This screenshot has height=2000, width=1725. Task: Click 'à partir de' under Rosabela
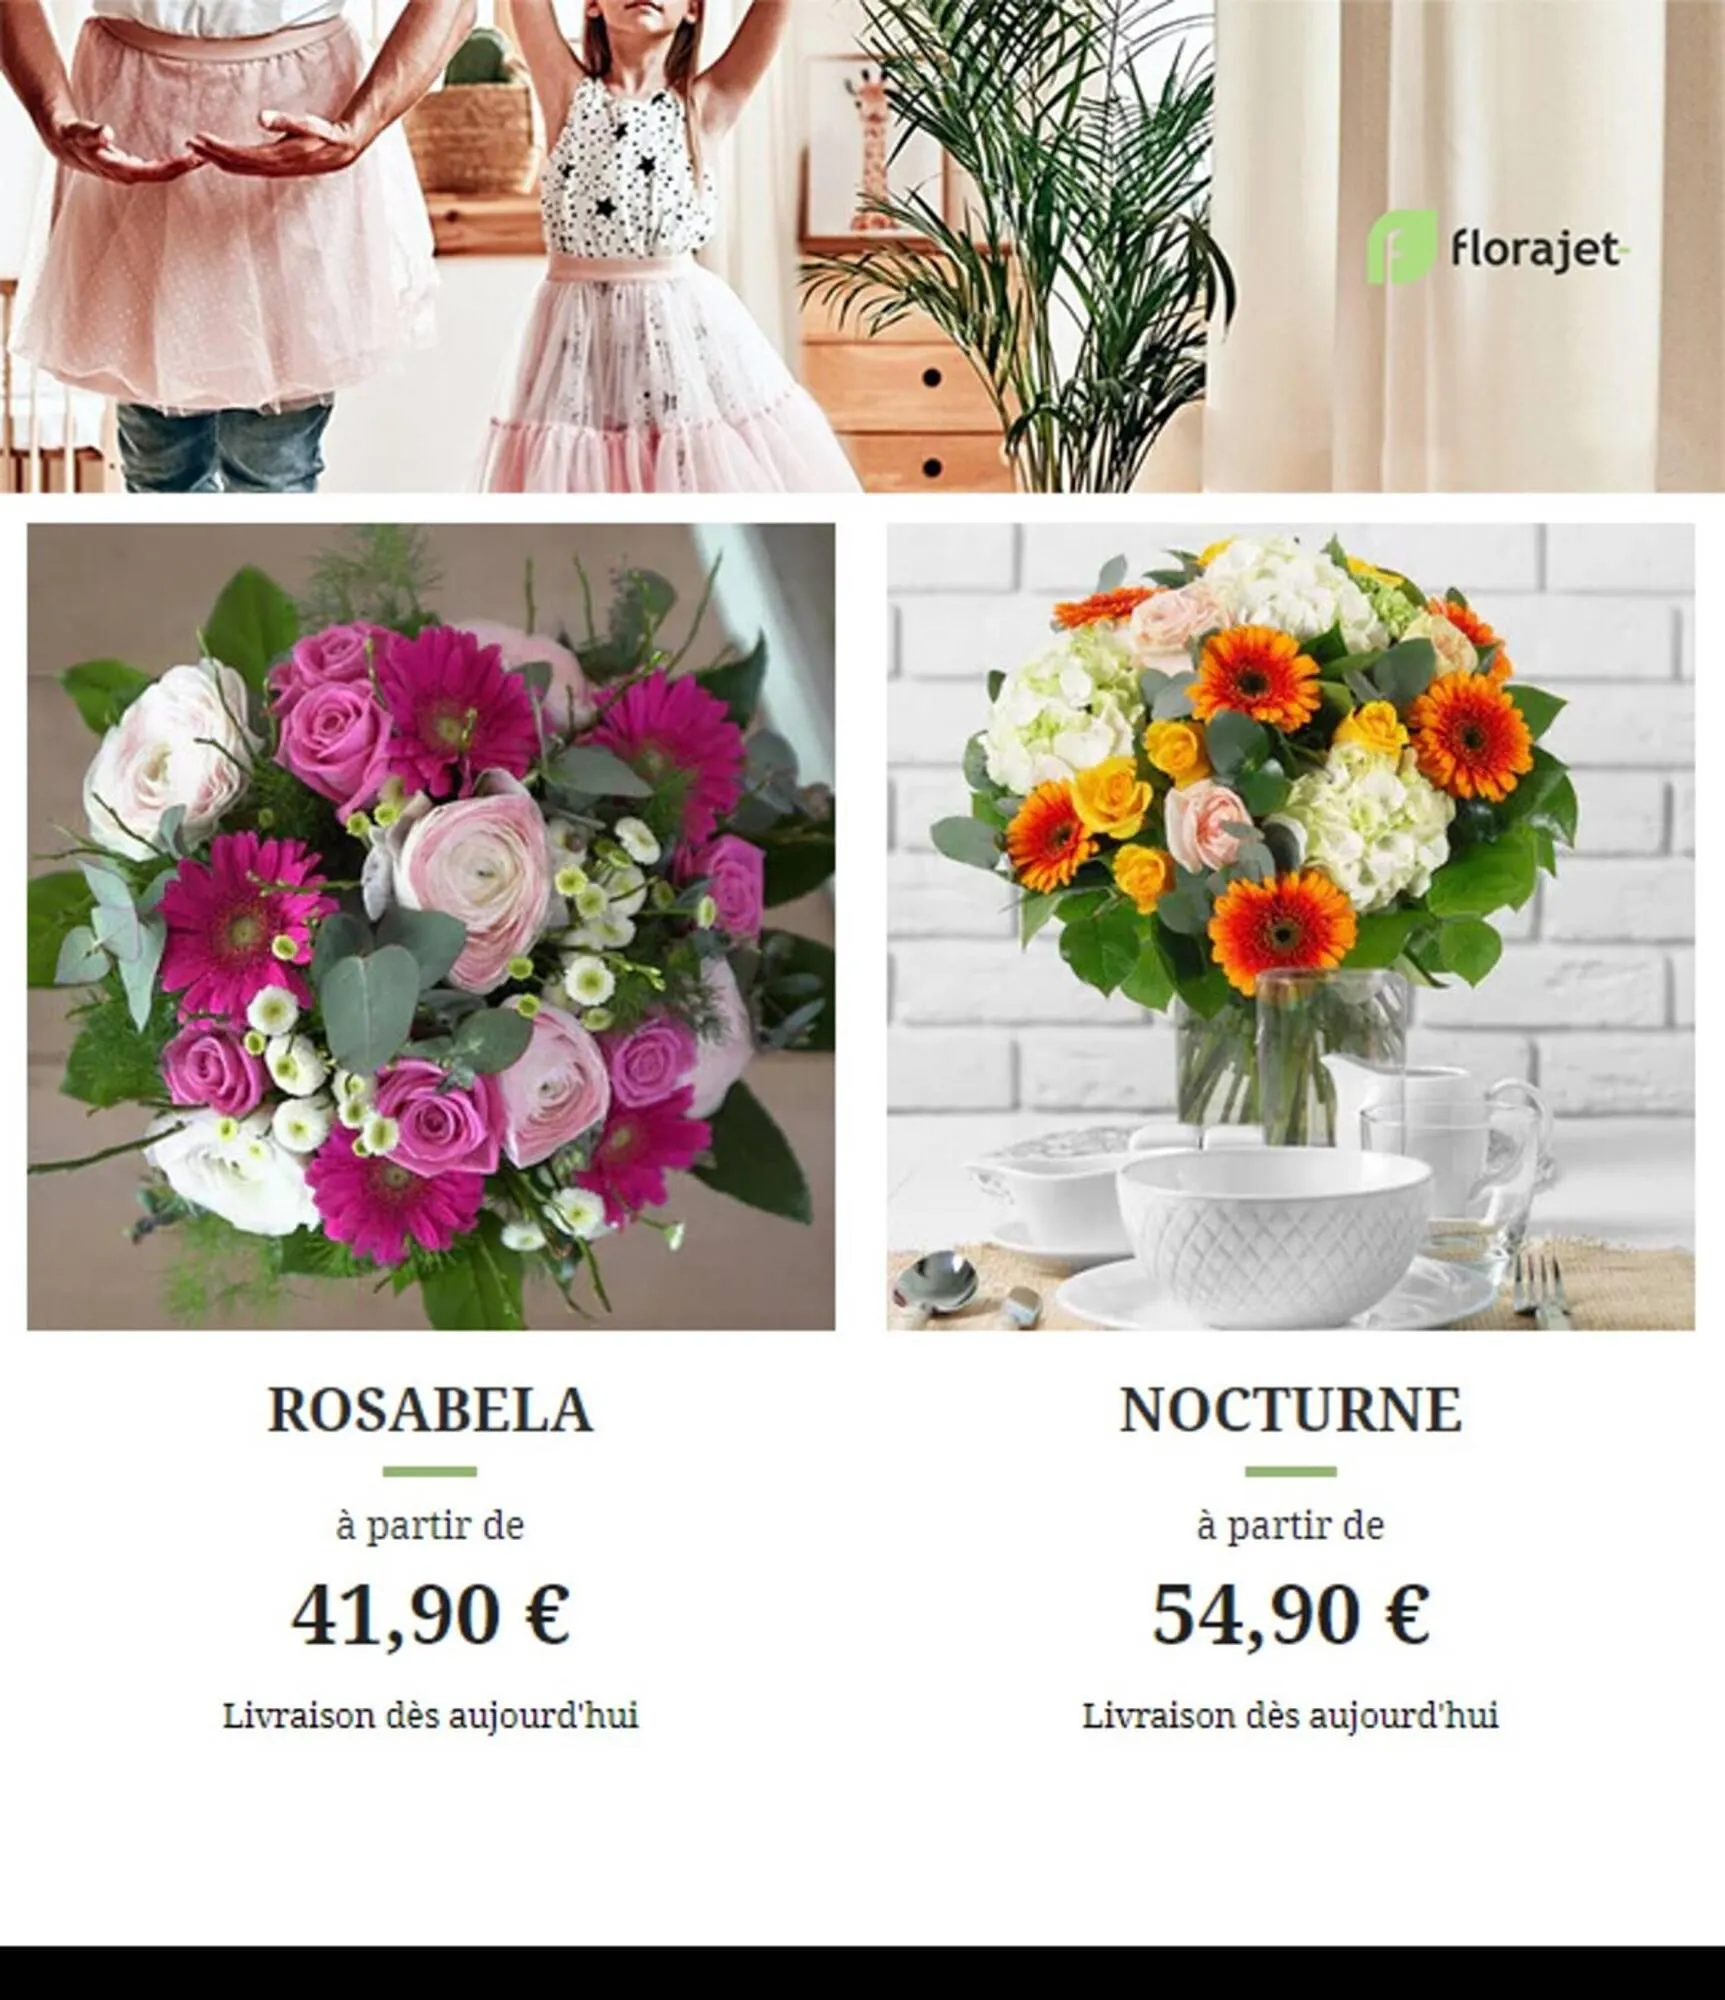430,1526
